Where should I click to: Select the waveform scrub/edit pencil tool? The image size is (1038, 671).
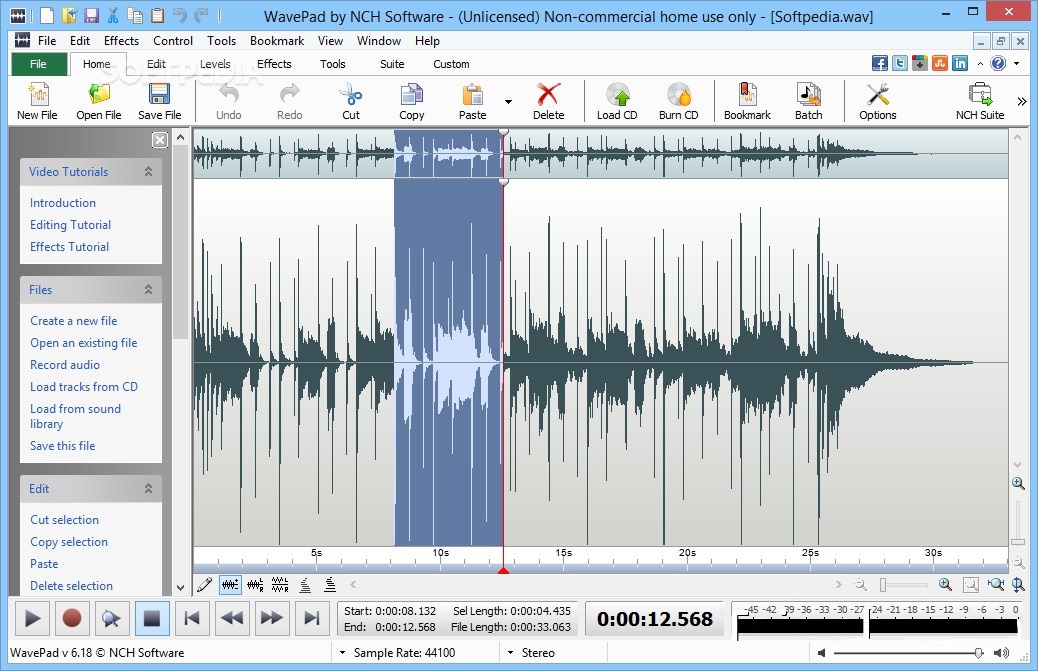[205, 586]
